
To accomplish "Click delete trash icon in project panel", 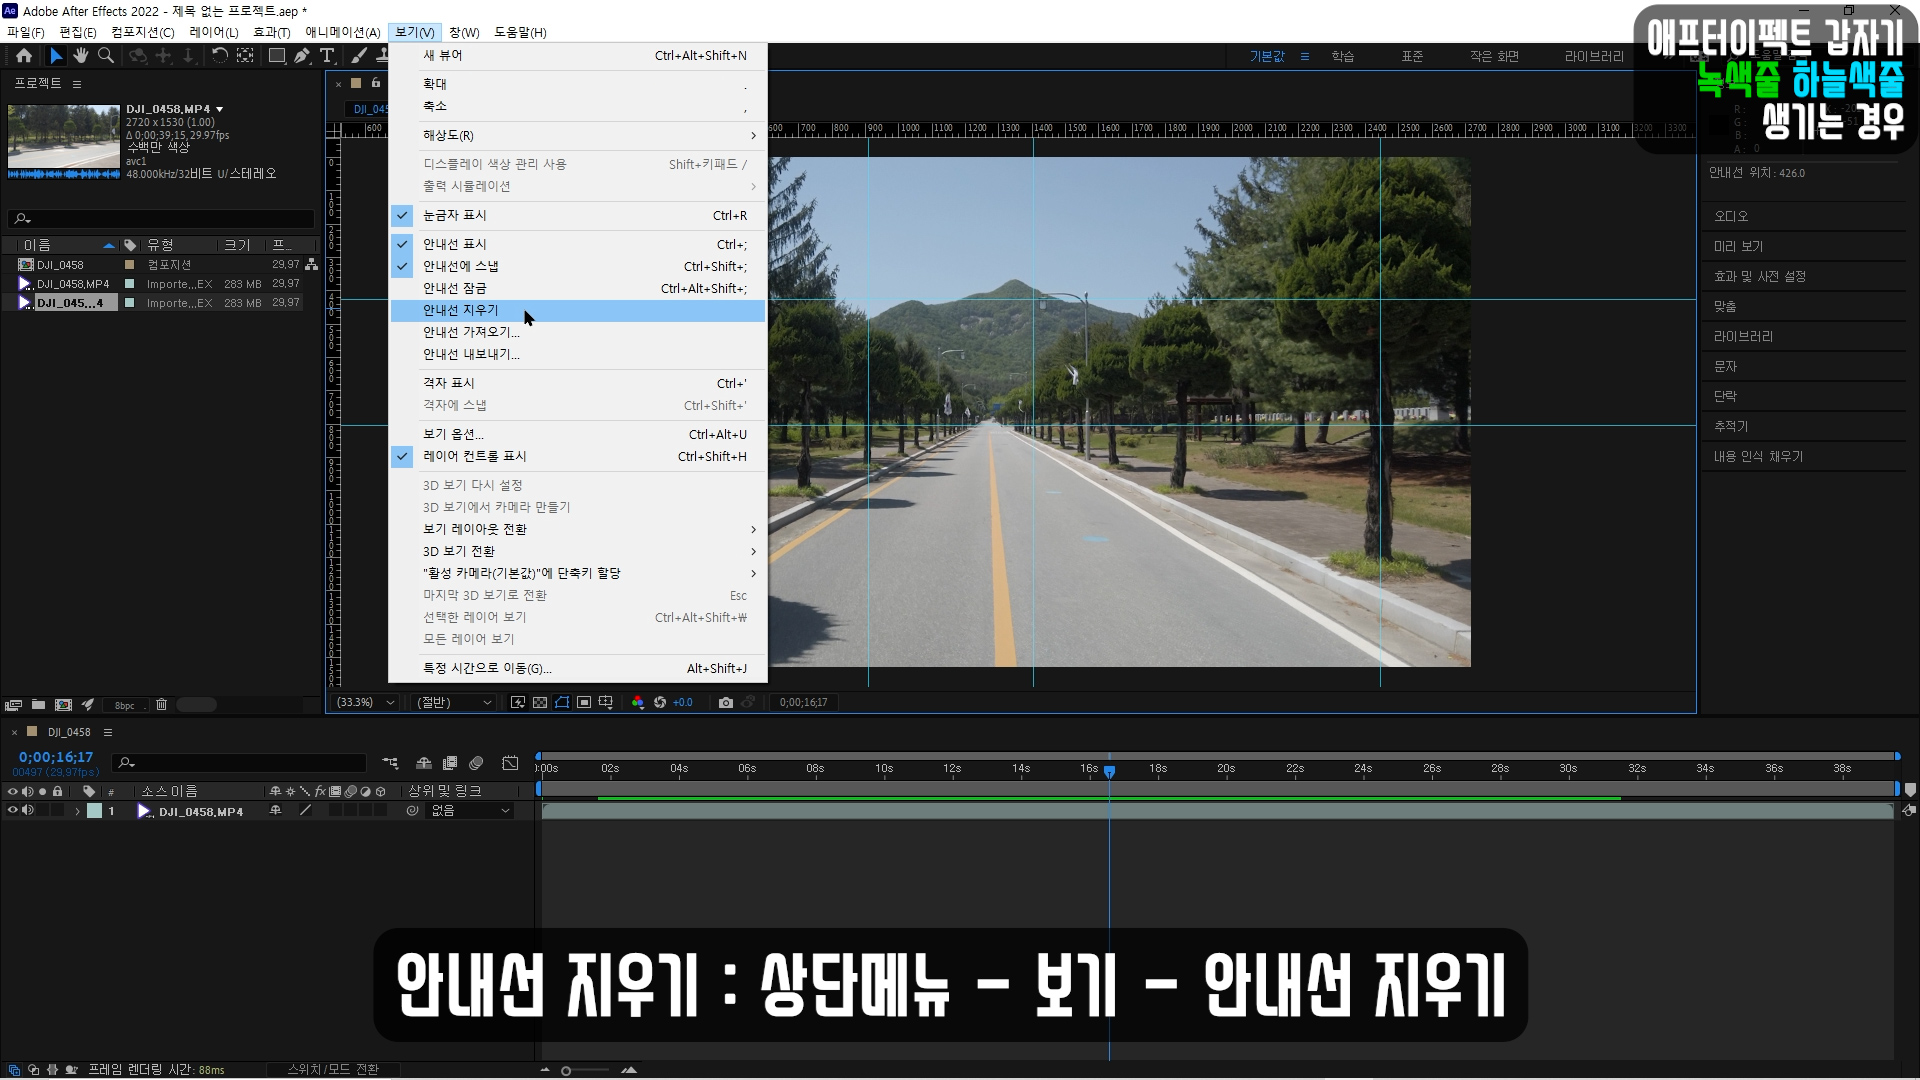I will click(x=161, y=705).
